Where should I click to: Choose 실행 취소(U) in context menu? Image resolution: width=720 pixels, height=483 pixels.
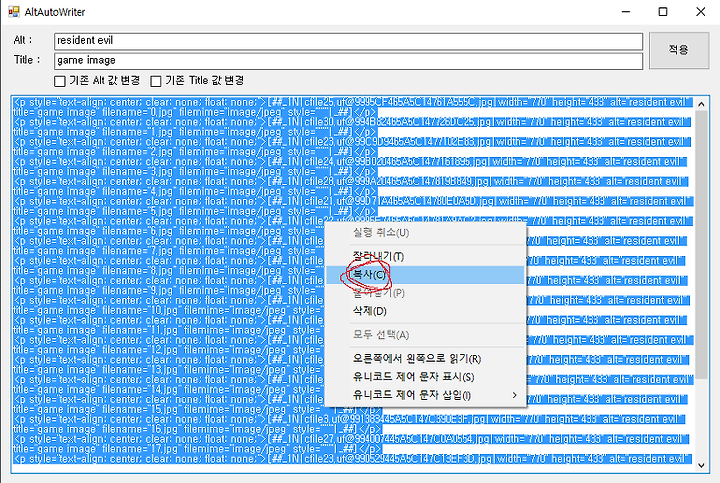425,233
